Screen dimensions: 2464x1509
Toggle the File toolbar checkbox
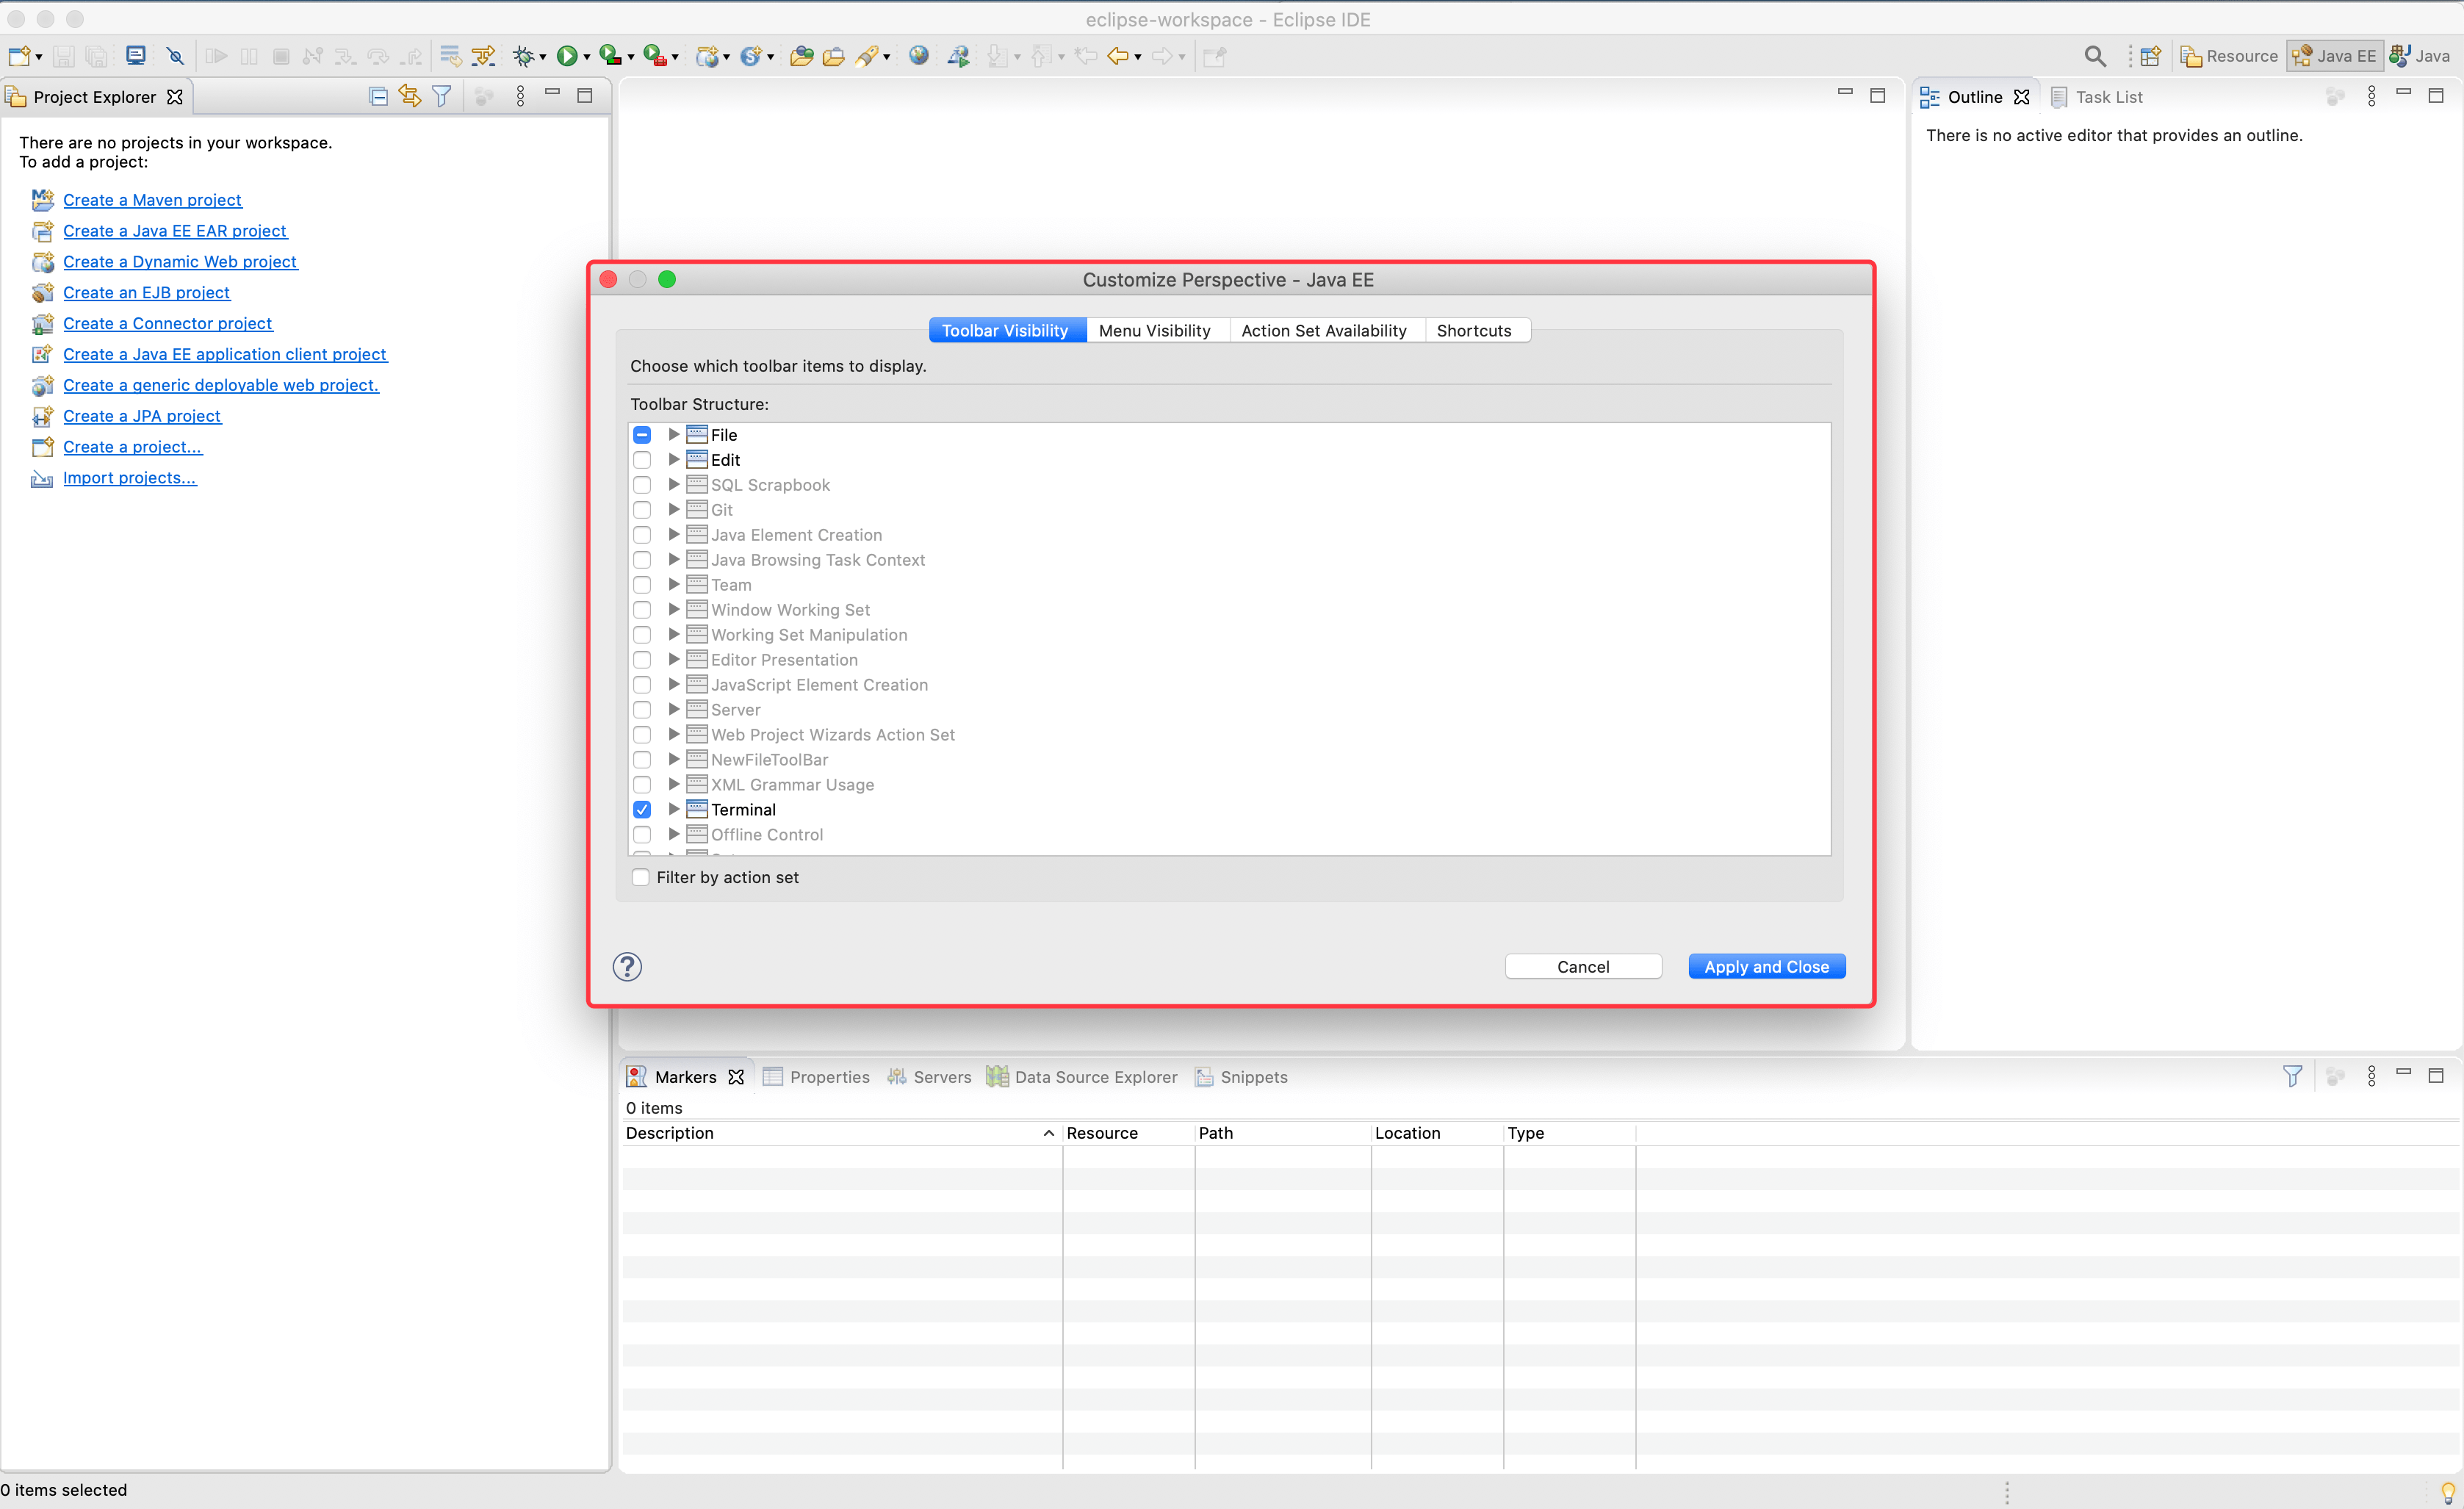point(642,435)
